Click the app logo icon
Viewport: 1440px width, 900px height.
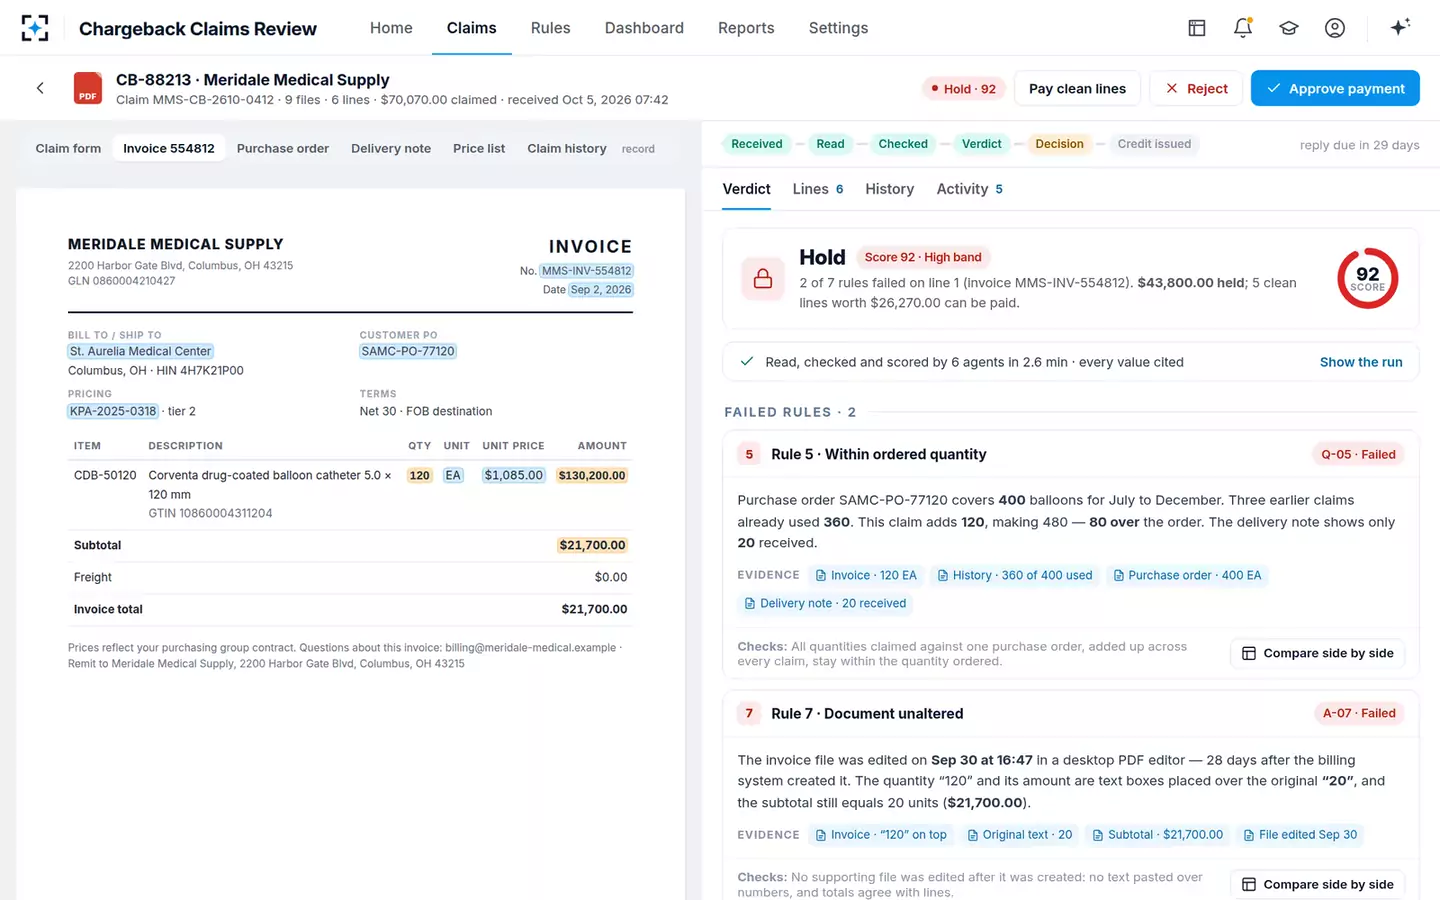tap(35, 28)
